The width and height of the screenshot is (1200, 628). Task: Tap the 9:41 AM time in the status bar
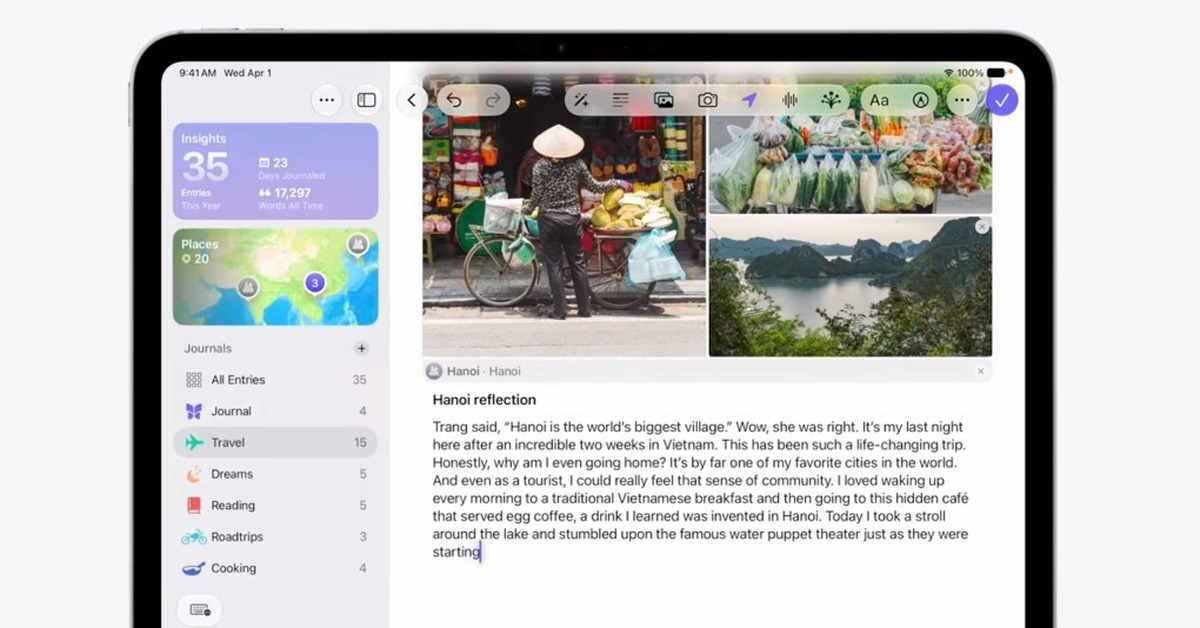tap(198, 73)
